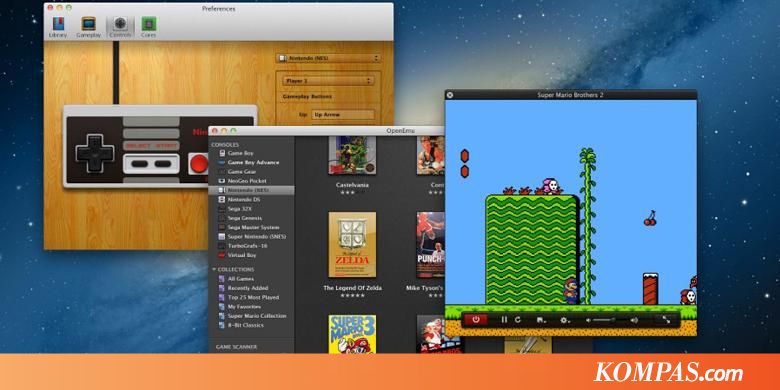Click The Legend Of Zelda star rating

(x=352, y=295)
